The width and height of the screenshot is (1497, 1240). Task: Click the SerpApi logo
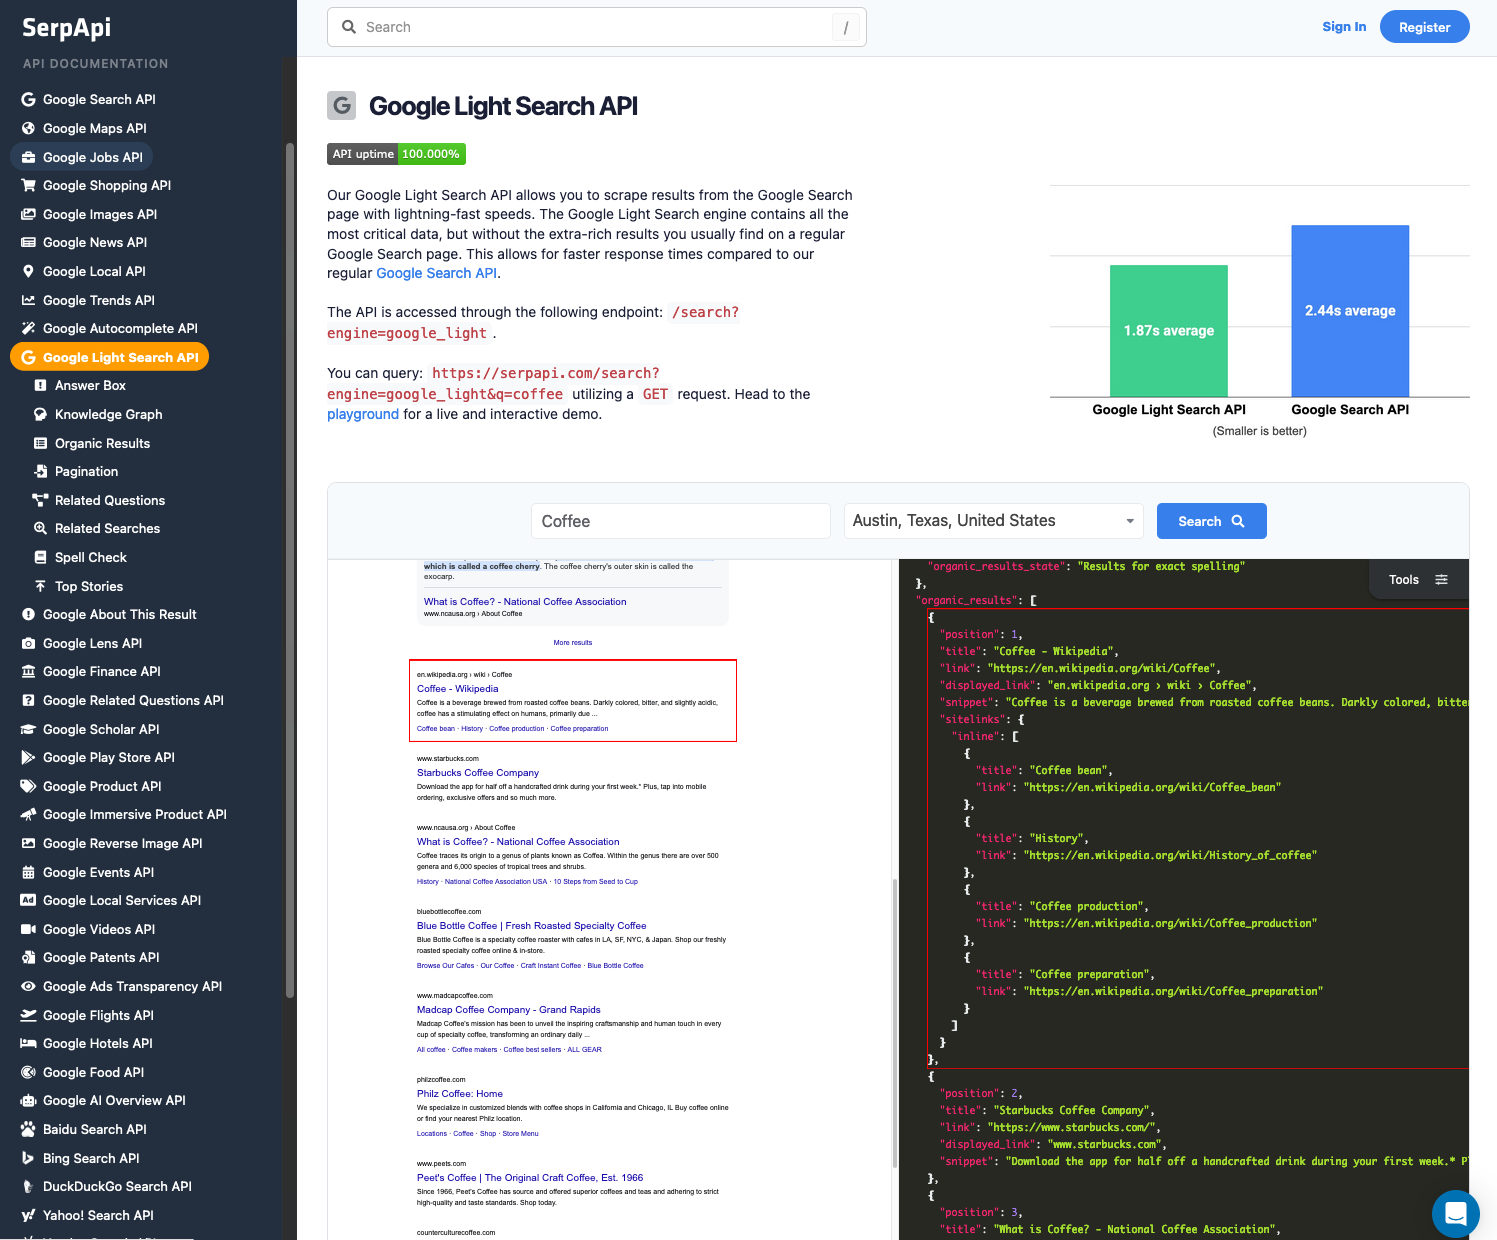(x=67, y=27)
